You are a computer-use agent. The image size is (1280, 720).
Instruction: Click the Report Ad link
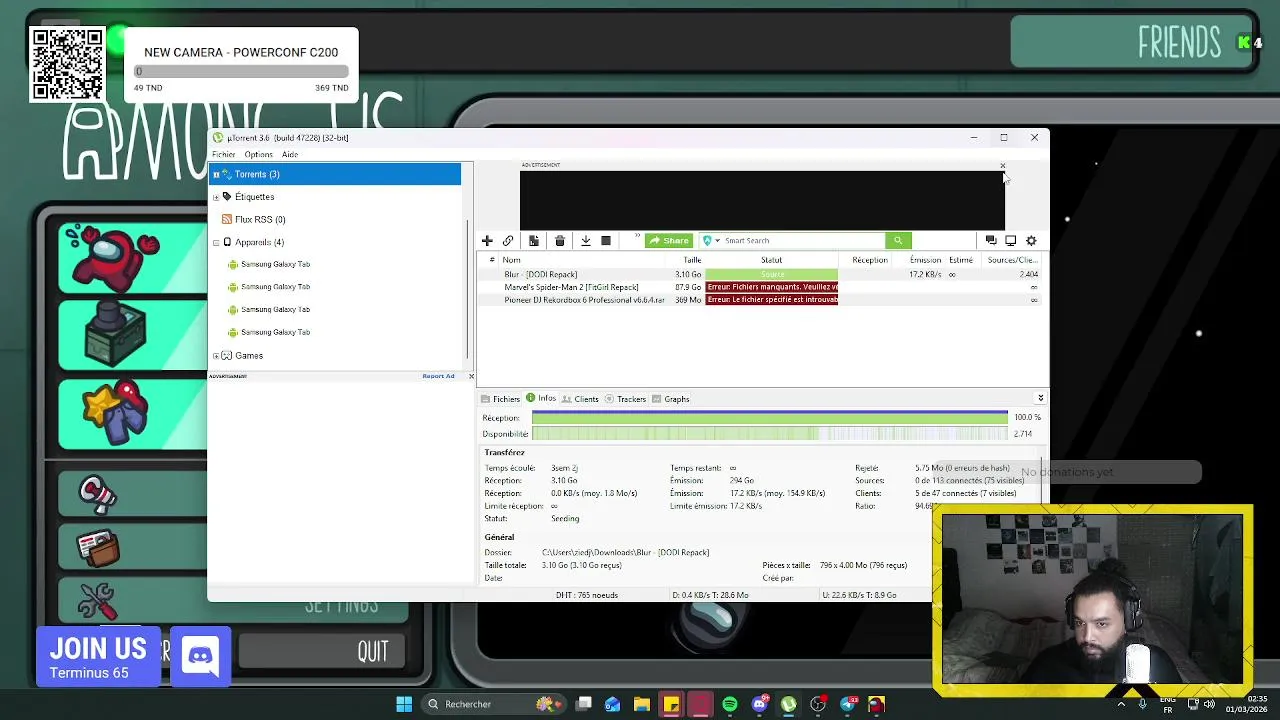438,376
